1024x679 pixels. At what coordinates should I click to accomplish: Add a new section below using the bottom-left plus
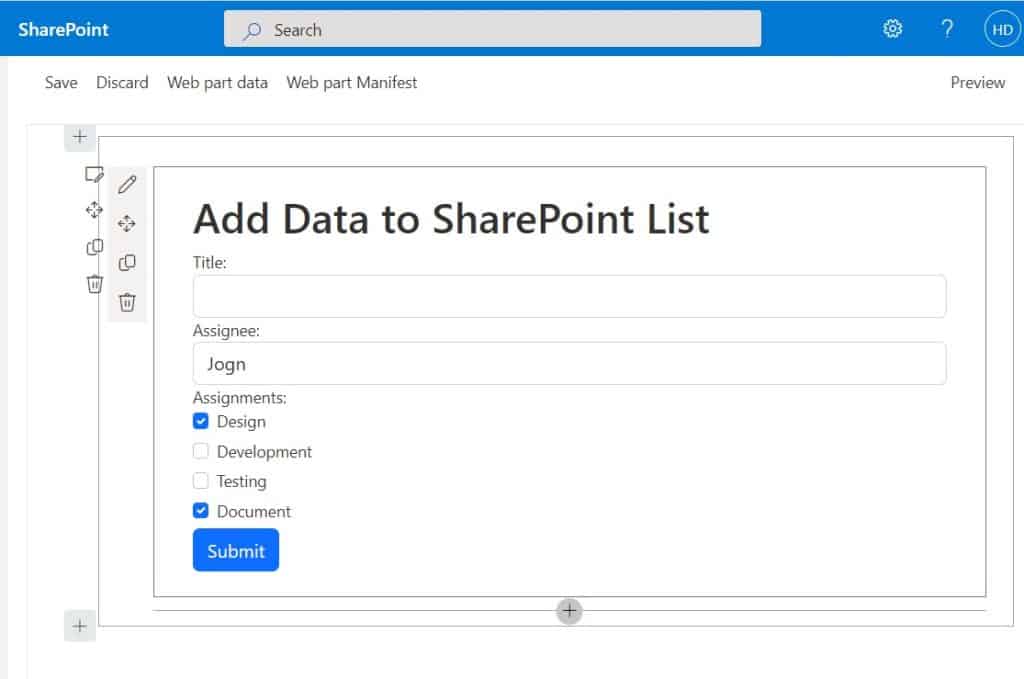80,626
